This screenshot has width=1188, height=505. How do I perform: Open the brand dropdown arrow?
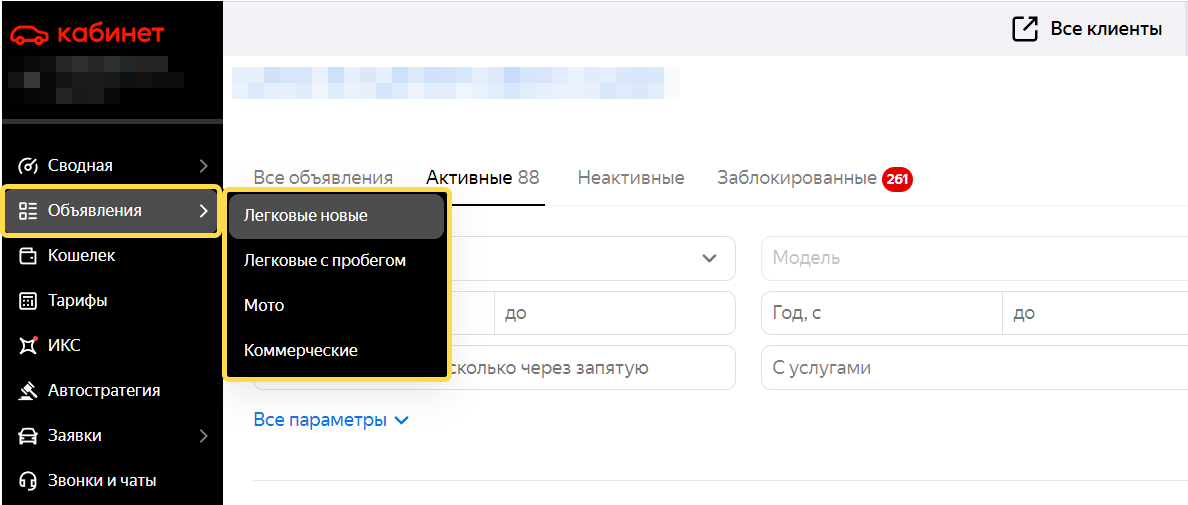click(709, 258)
